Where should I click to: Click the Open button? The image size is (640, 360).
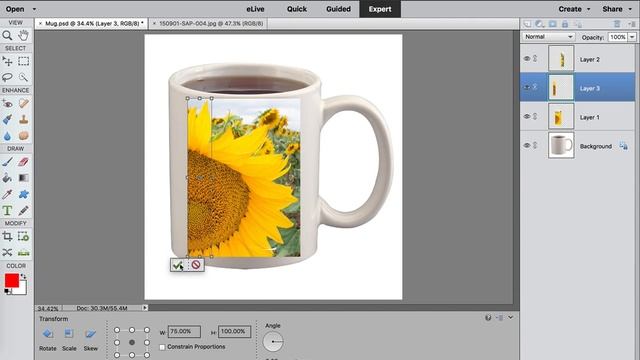click(x=15, y=9)
